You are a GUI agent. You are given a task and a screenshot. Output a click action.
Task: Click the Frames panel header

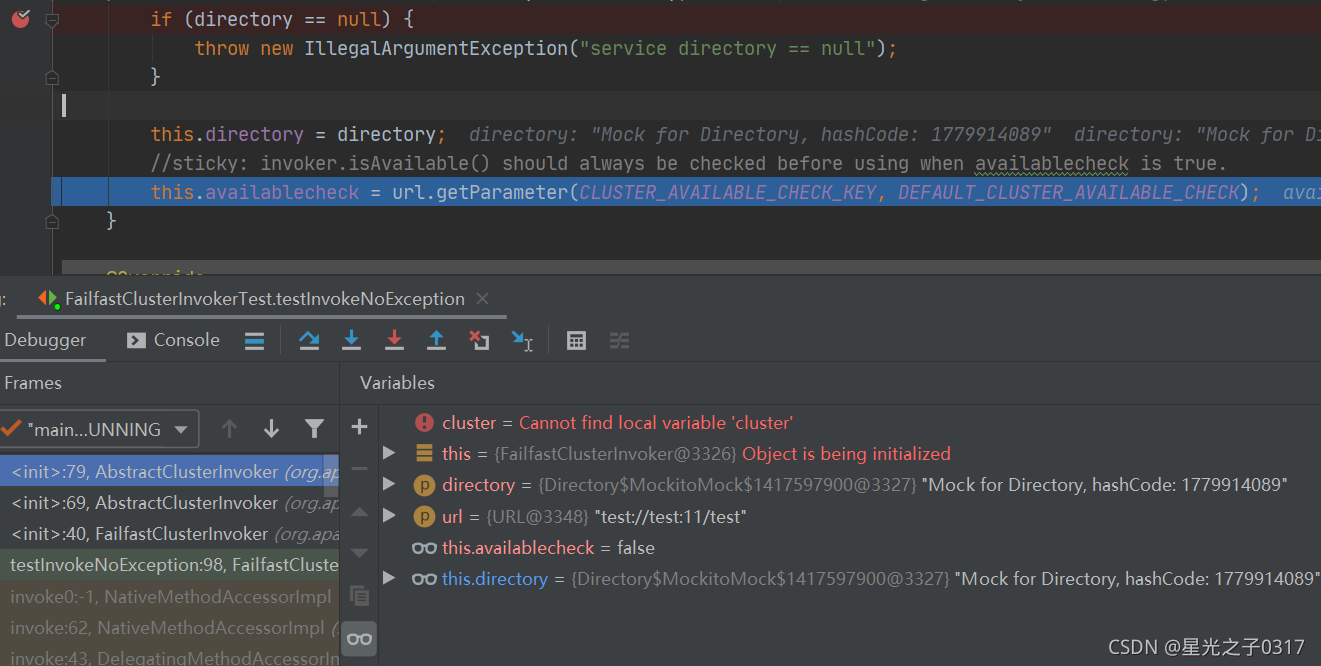click(x=33, y=383)
